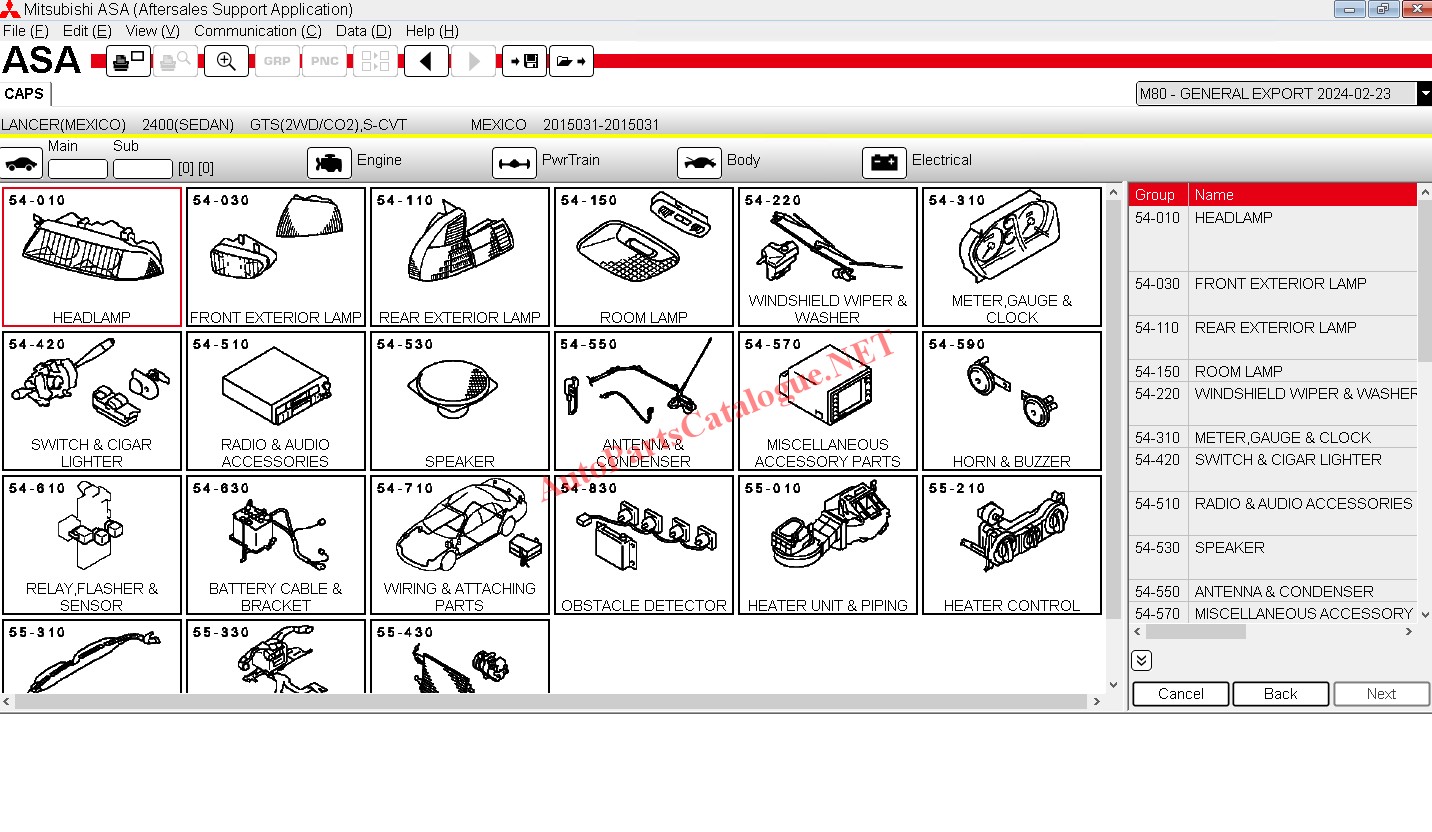
Task: Click the printer setup toolbar icon
Action: 128,61
